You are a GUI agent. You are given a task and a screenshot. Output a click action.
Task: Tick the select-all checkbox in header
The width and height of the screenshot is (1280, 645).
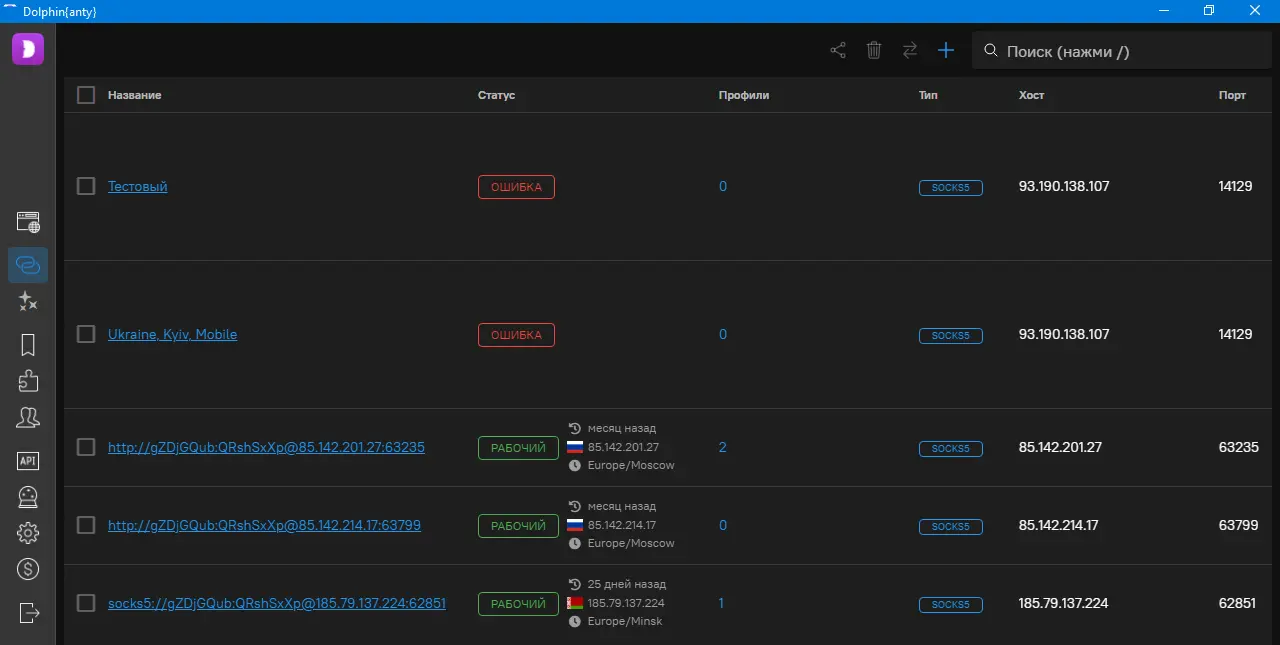86,95
